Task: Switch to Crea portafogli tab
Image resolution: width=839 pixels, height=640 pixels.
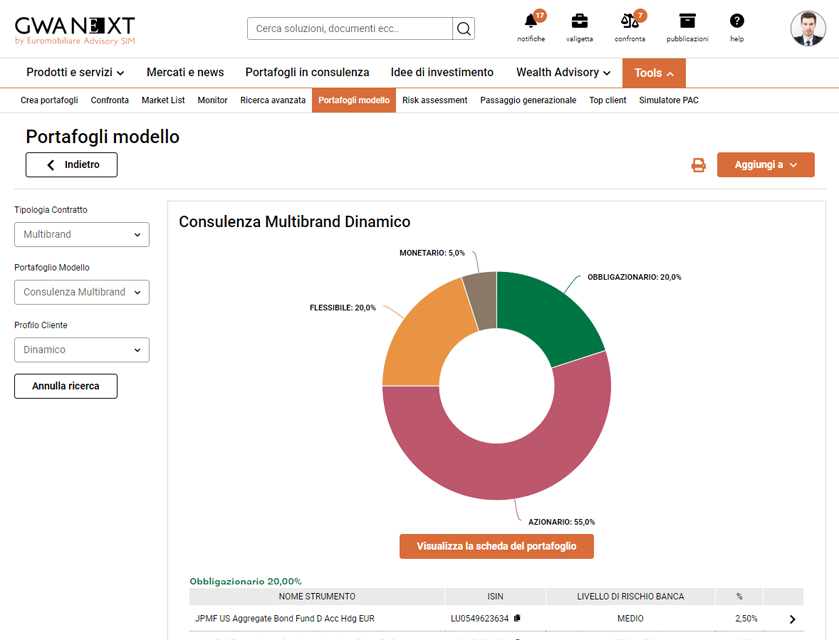Action: [x=49, y=100]
